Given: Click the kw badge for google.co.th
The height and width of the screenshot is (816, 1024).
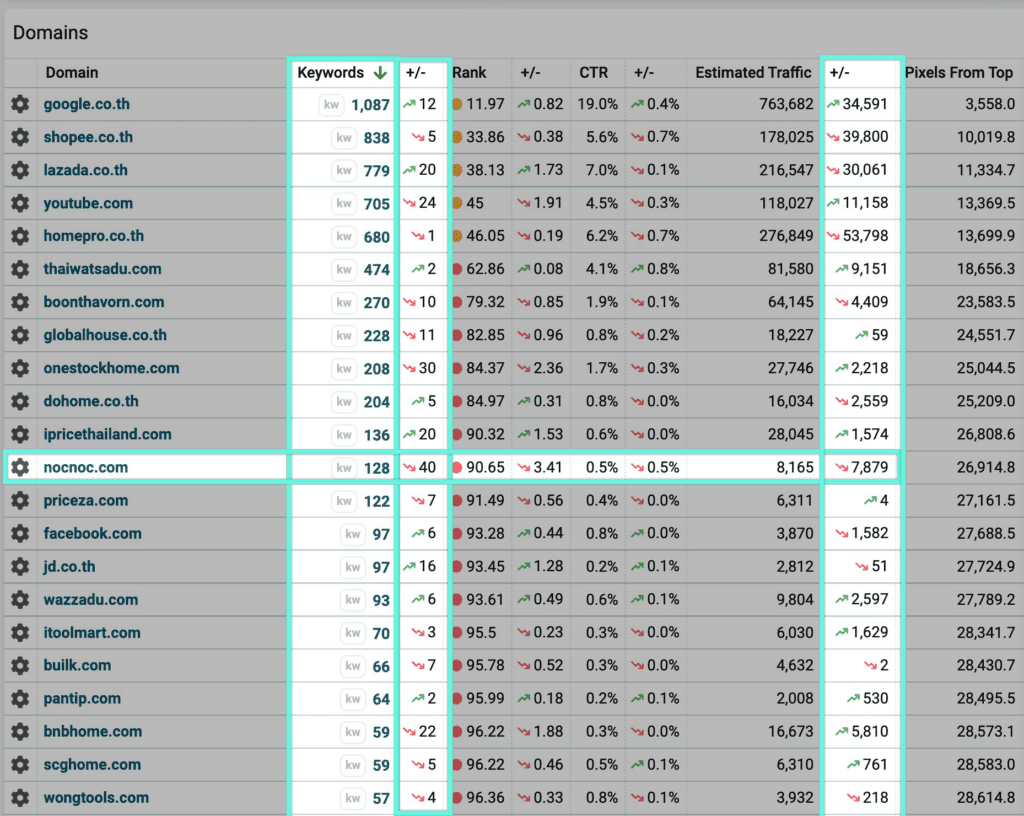Looking at the screenshot, I should click(x=331, y=104).
